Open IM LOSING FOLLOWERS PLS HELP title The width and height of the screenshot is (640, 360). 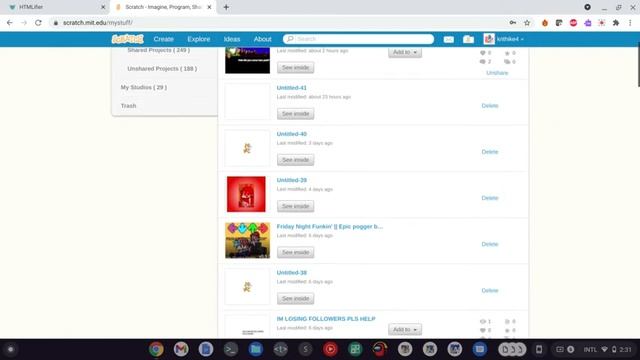(x=326, y=318)
